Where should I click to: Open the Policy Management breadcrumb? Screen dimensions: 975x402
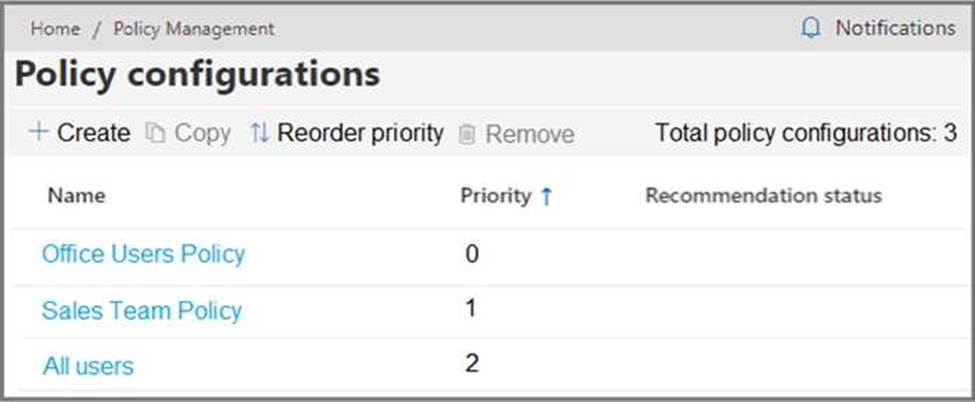(x=193, y=29)
